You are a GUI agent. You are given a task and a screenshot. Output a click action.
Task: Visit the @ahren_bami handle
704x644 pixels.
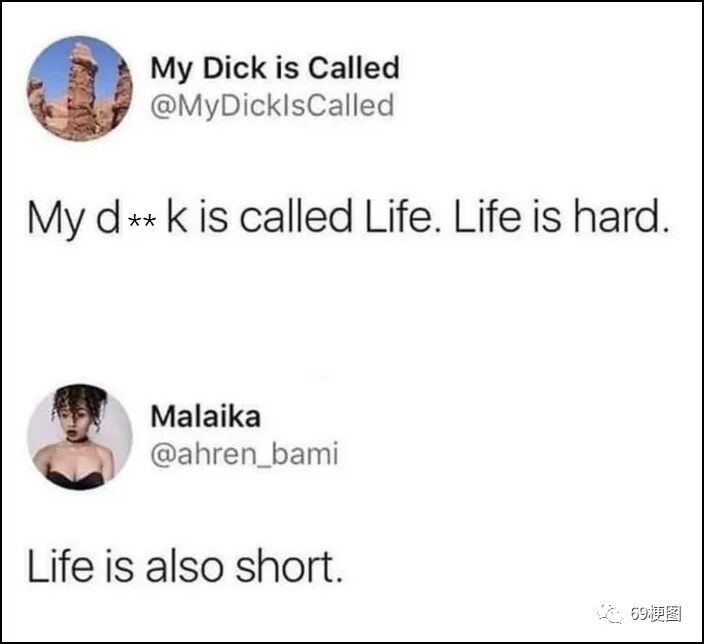point(244,454)
